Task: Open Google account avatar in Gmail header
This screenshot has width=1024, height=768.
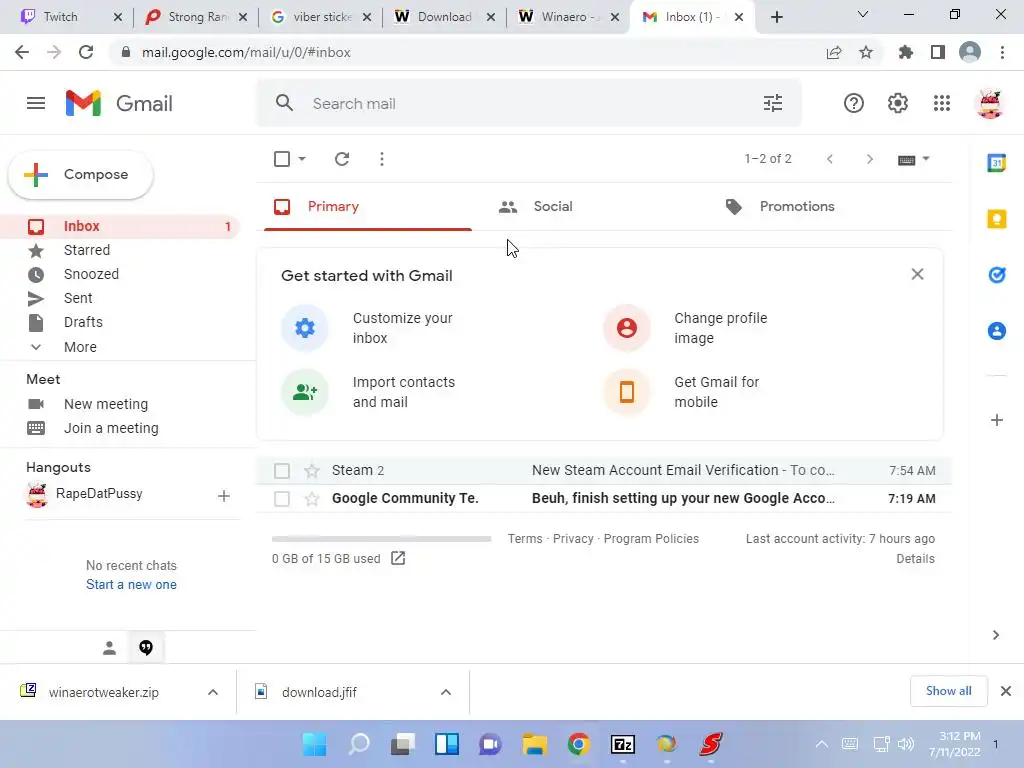Action: coord(989,103)
